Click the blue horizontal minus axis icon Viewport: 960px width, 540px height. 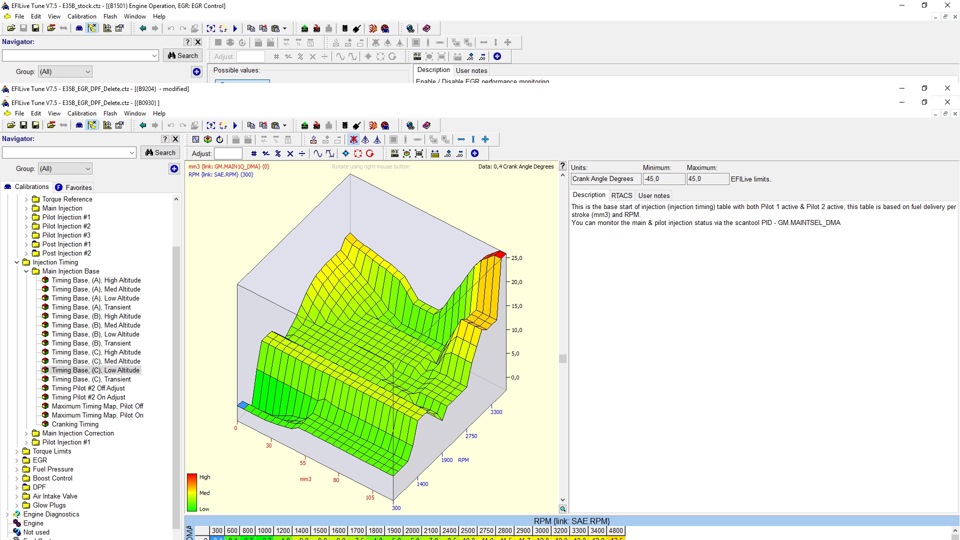pos(461,140)
